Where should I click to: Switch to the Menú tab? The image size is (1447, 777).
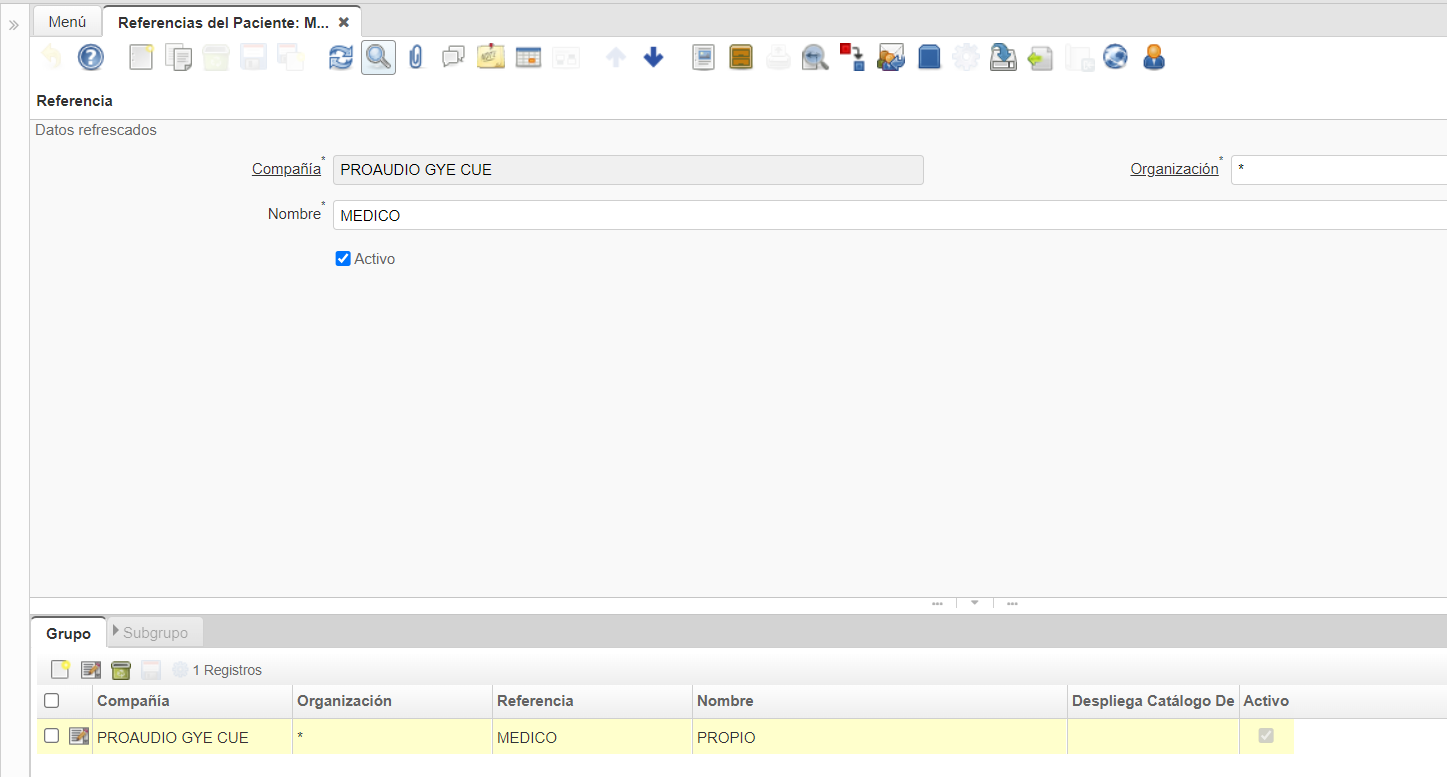[x=67, y=22]
